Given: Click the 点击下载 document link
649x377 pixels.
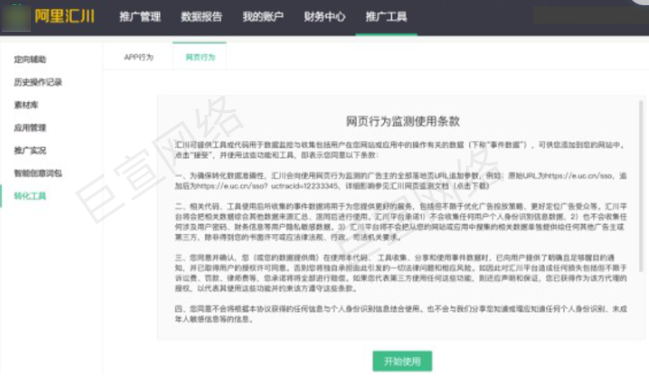Looking at the screenshot, I should 471,186.
